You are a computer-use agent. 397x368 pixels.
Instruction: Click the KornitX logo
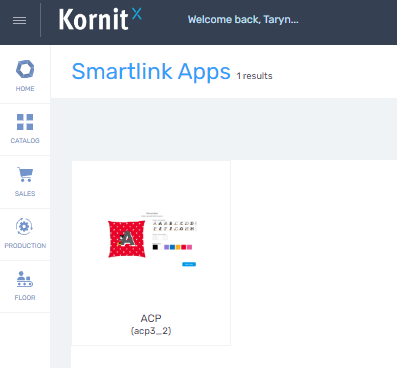tap(100, 19)
